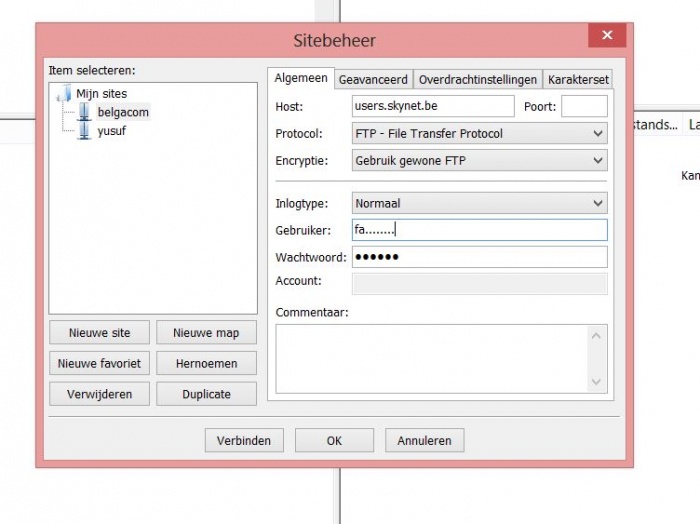Screen dimensions: 700x524
Task: Click the Commentaar scrollbar down arrow
Action: 596,382
